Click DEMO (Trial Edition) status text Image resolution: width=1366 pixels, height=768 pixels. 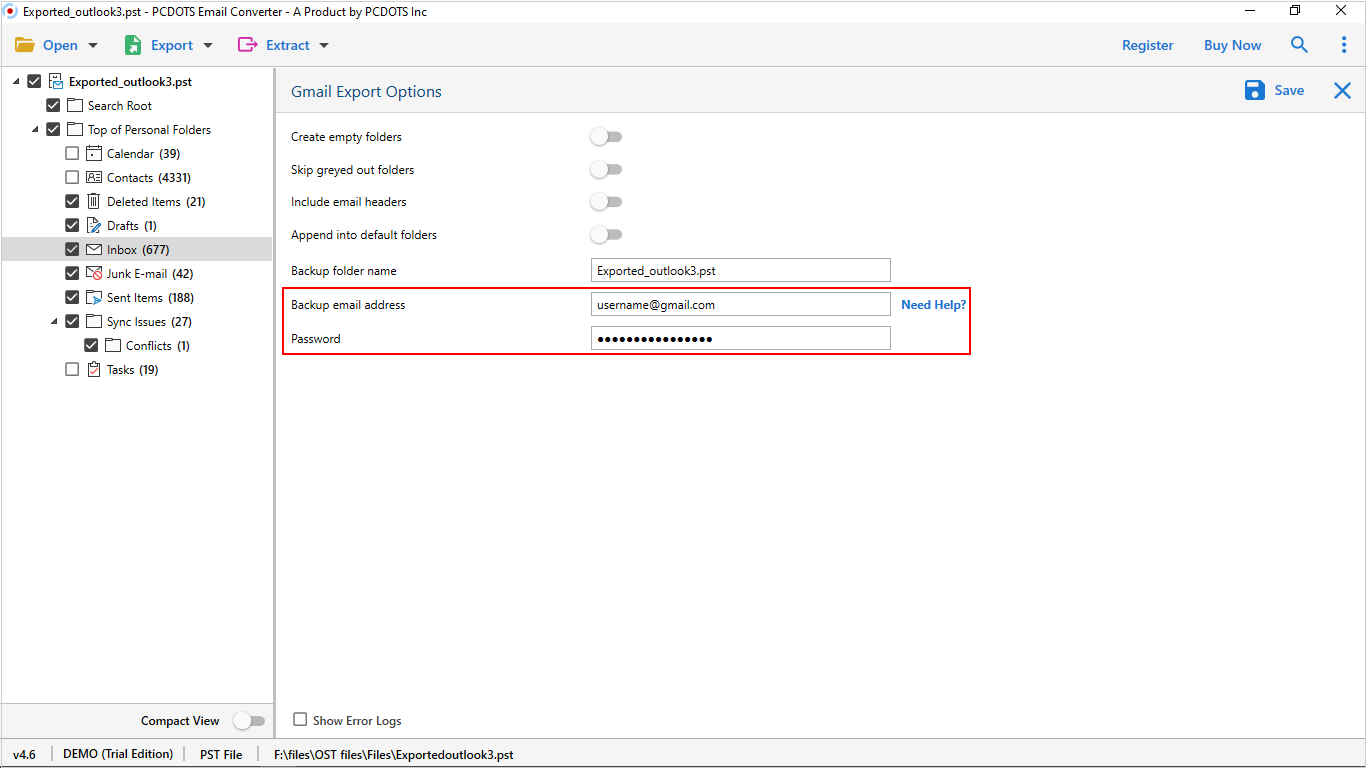(118, 754)
